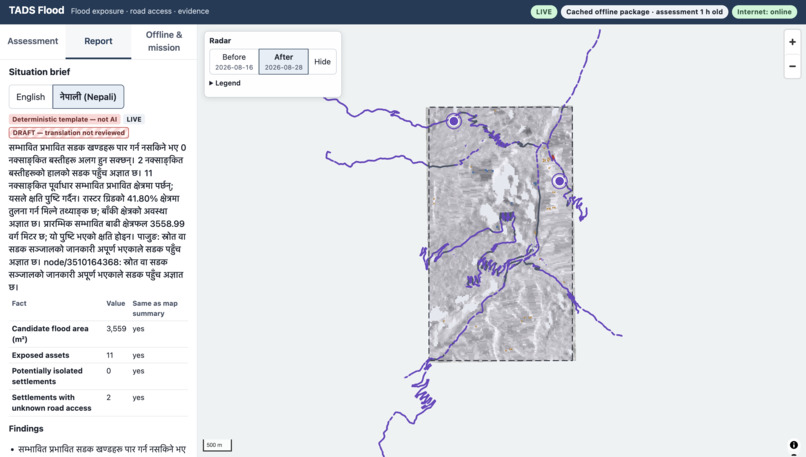Click the DRAFT translation not reviewed badge

tap(69, 133)
